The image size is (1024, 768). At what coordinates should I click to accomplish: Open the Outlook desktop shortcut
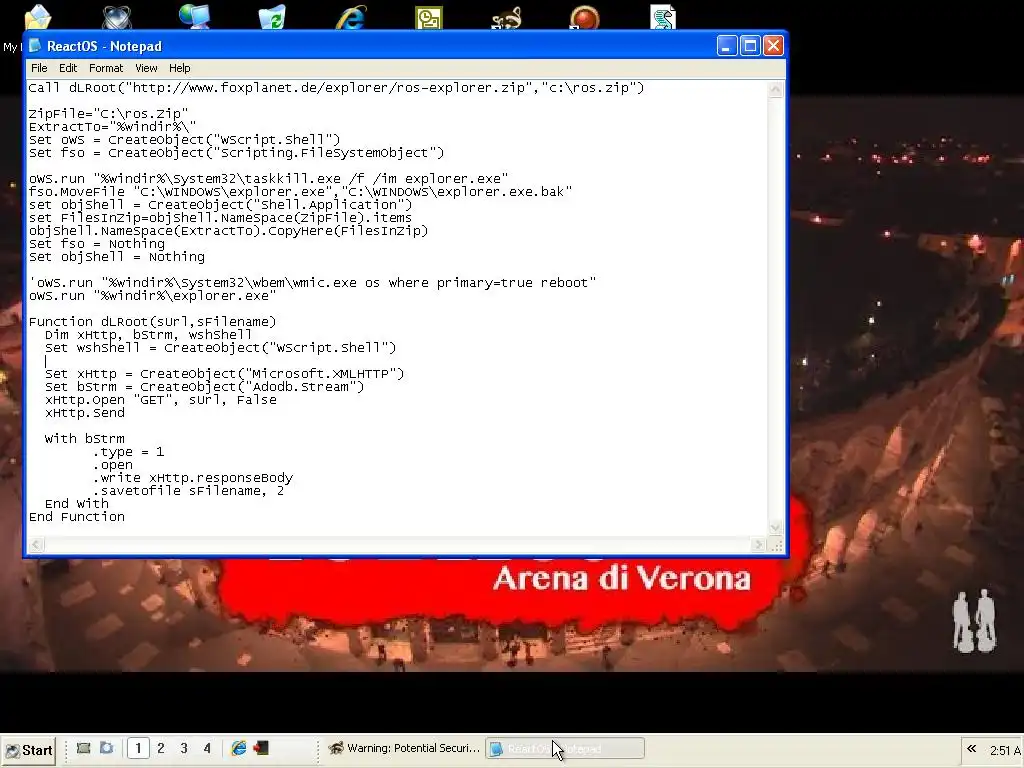(x=429, y=17)
